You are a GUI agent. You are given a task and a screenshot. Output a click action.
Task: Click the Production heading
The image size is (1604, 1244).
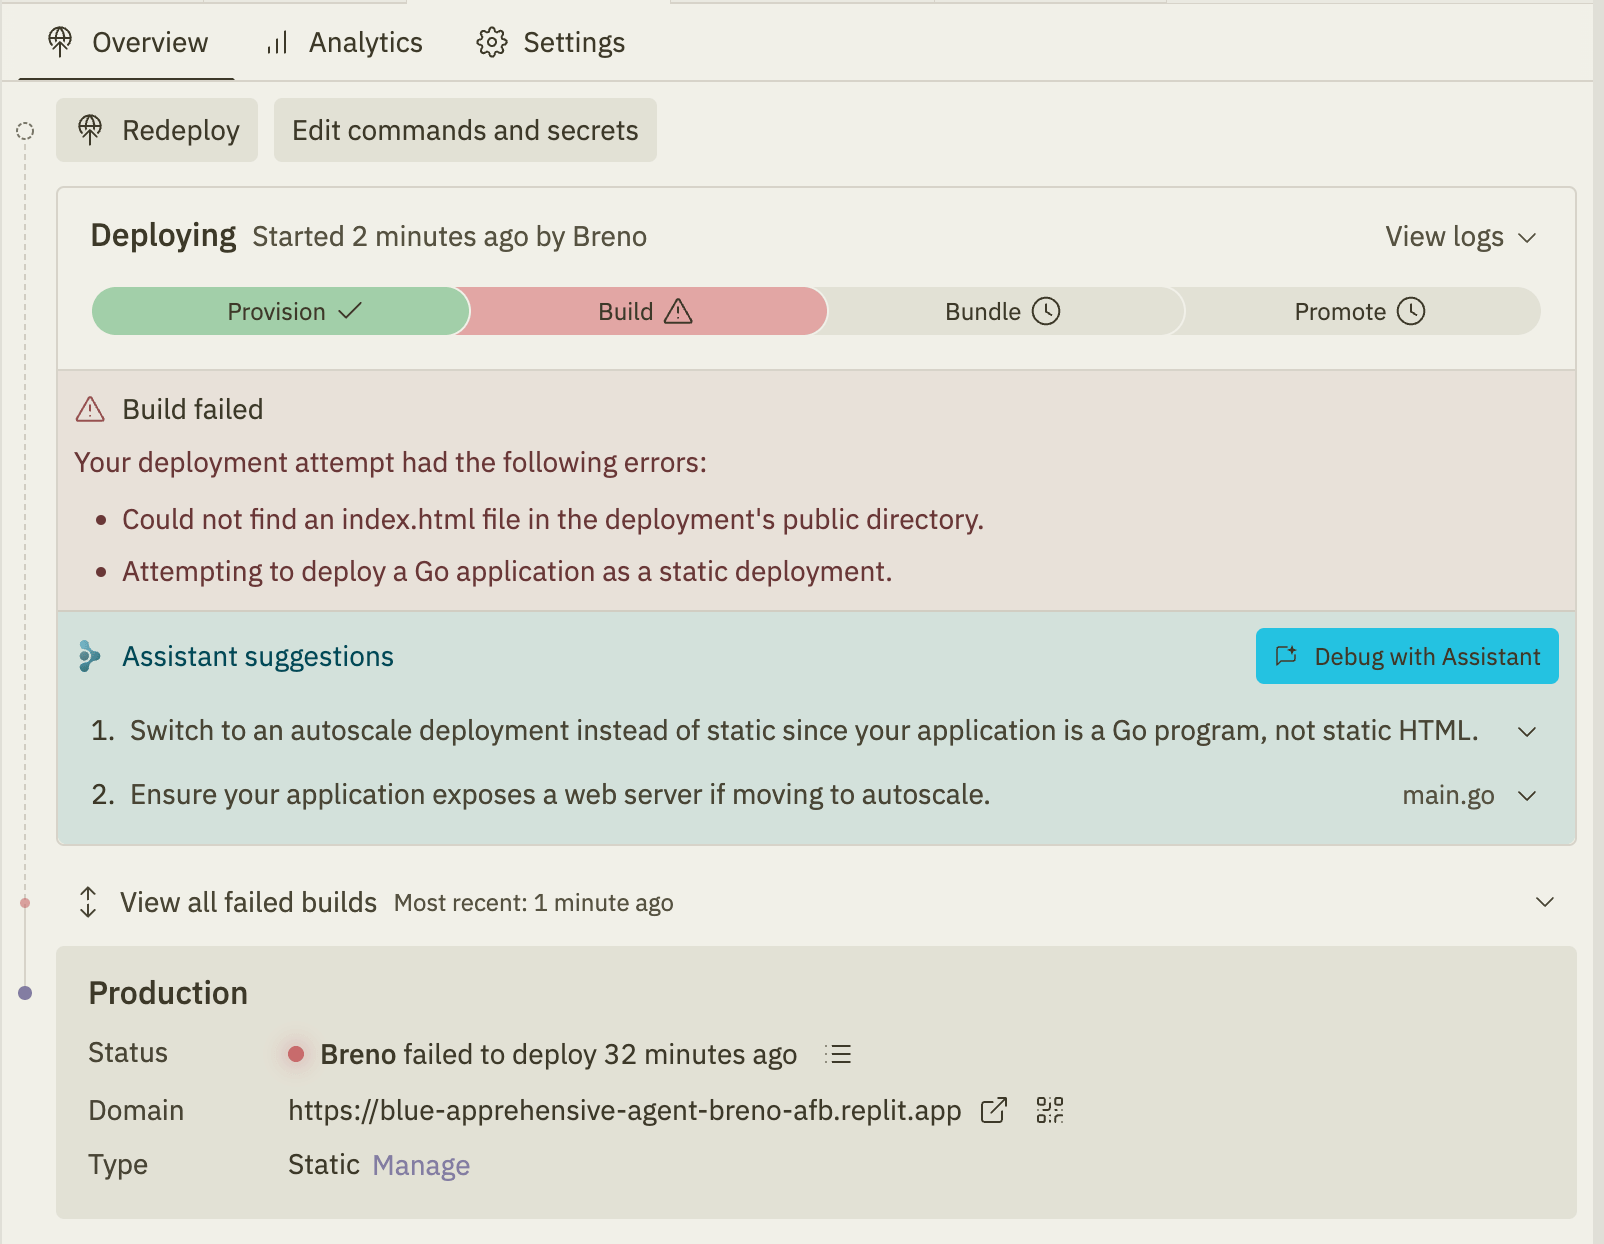168,993
